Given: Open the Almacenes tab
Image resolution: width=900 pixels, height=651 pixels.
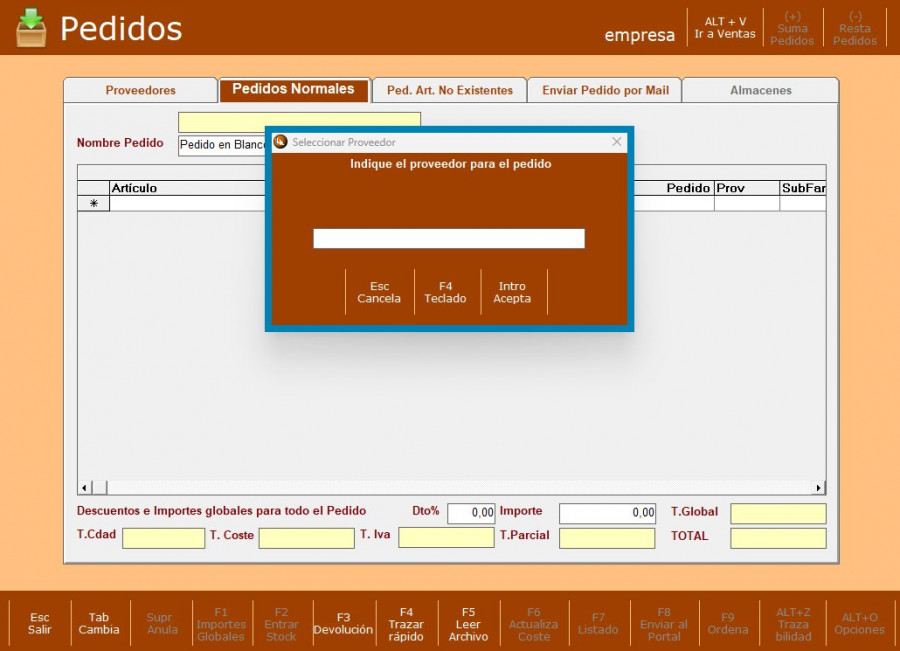Looking at the screenshot, I should point(760,90).
